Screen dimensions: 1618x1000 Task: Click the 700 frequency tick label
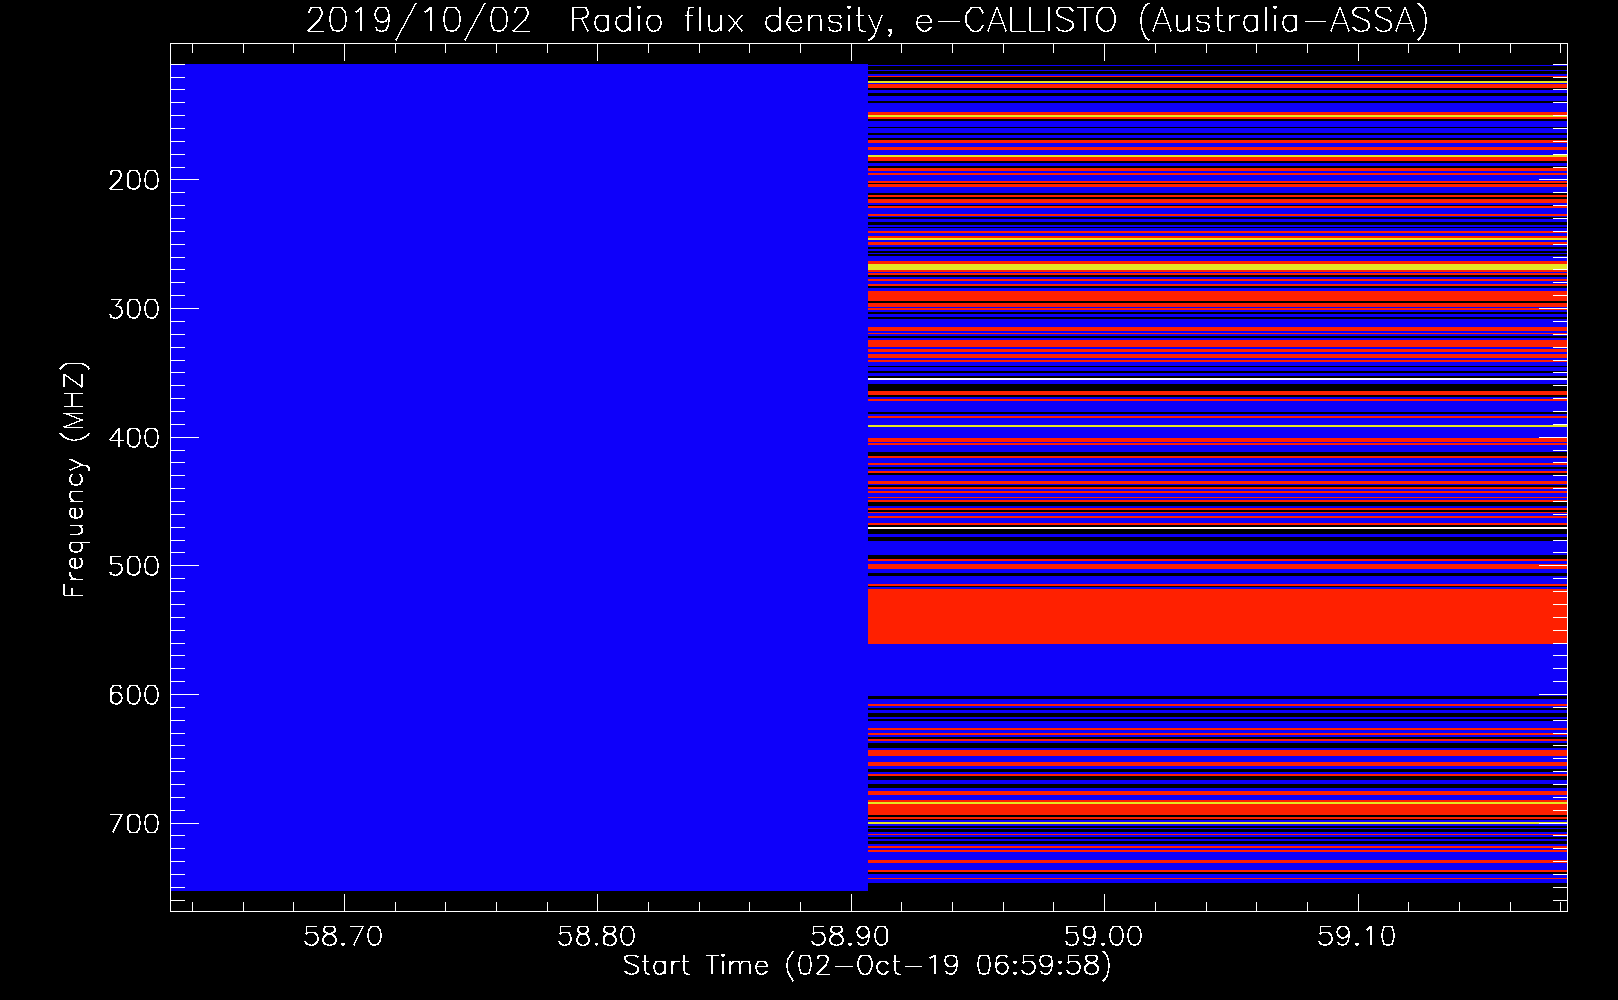click(134, 824)
